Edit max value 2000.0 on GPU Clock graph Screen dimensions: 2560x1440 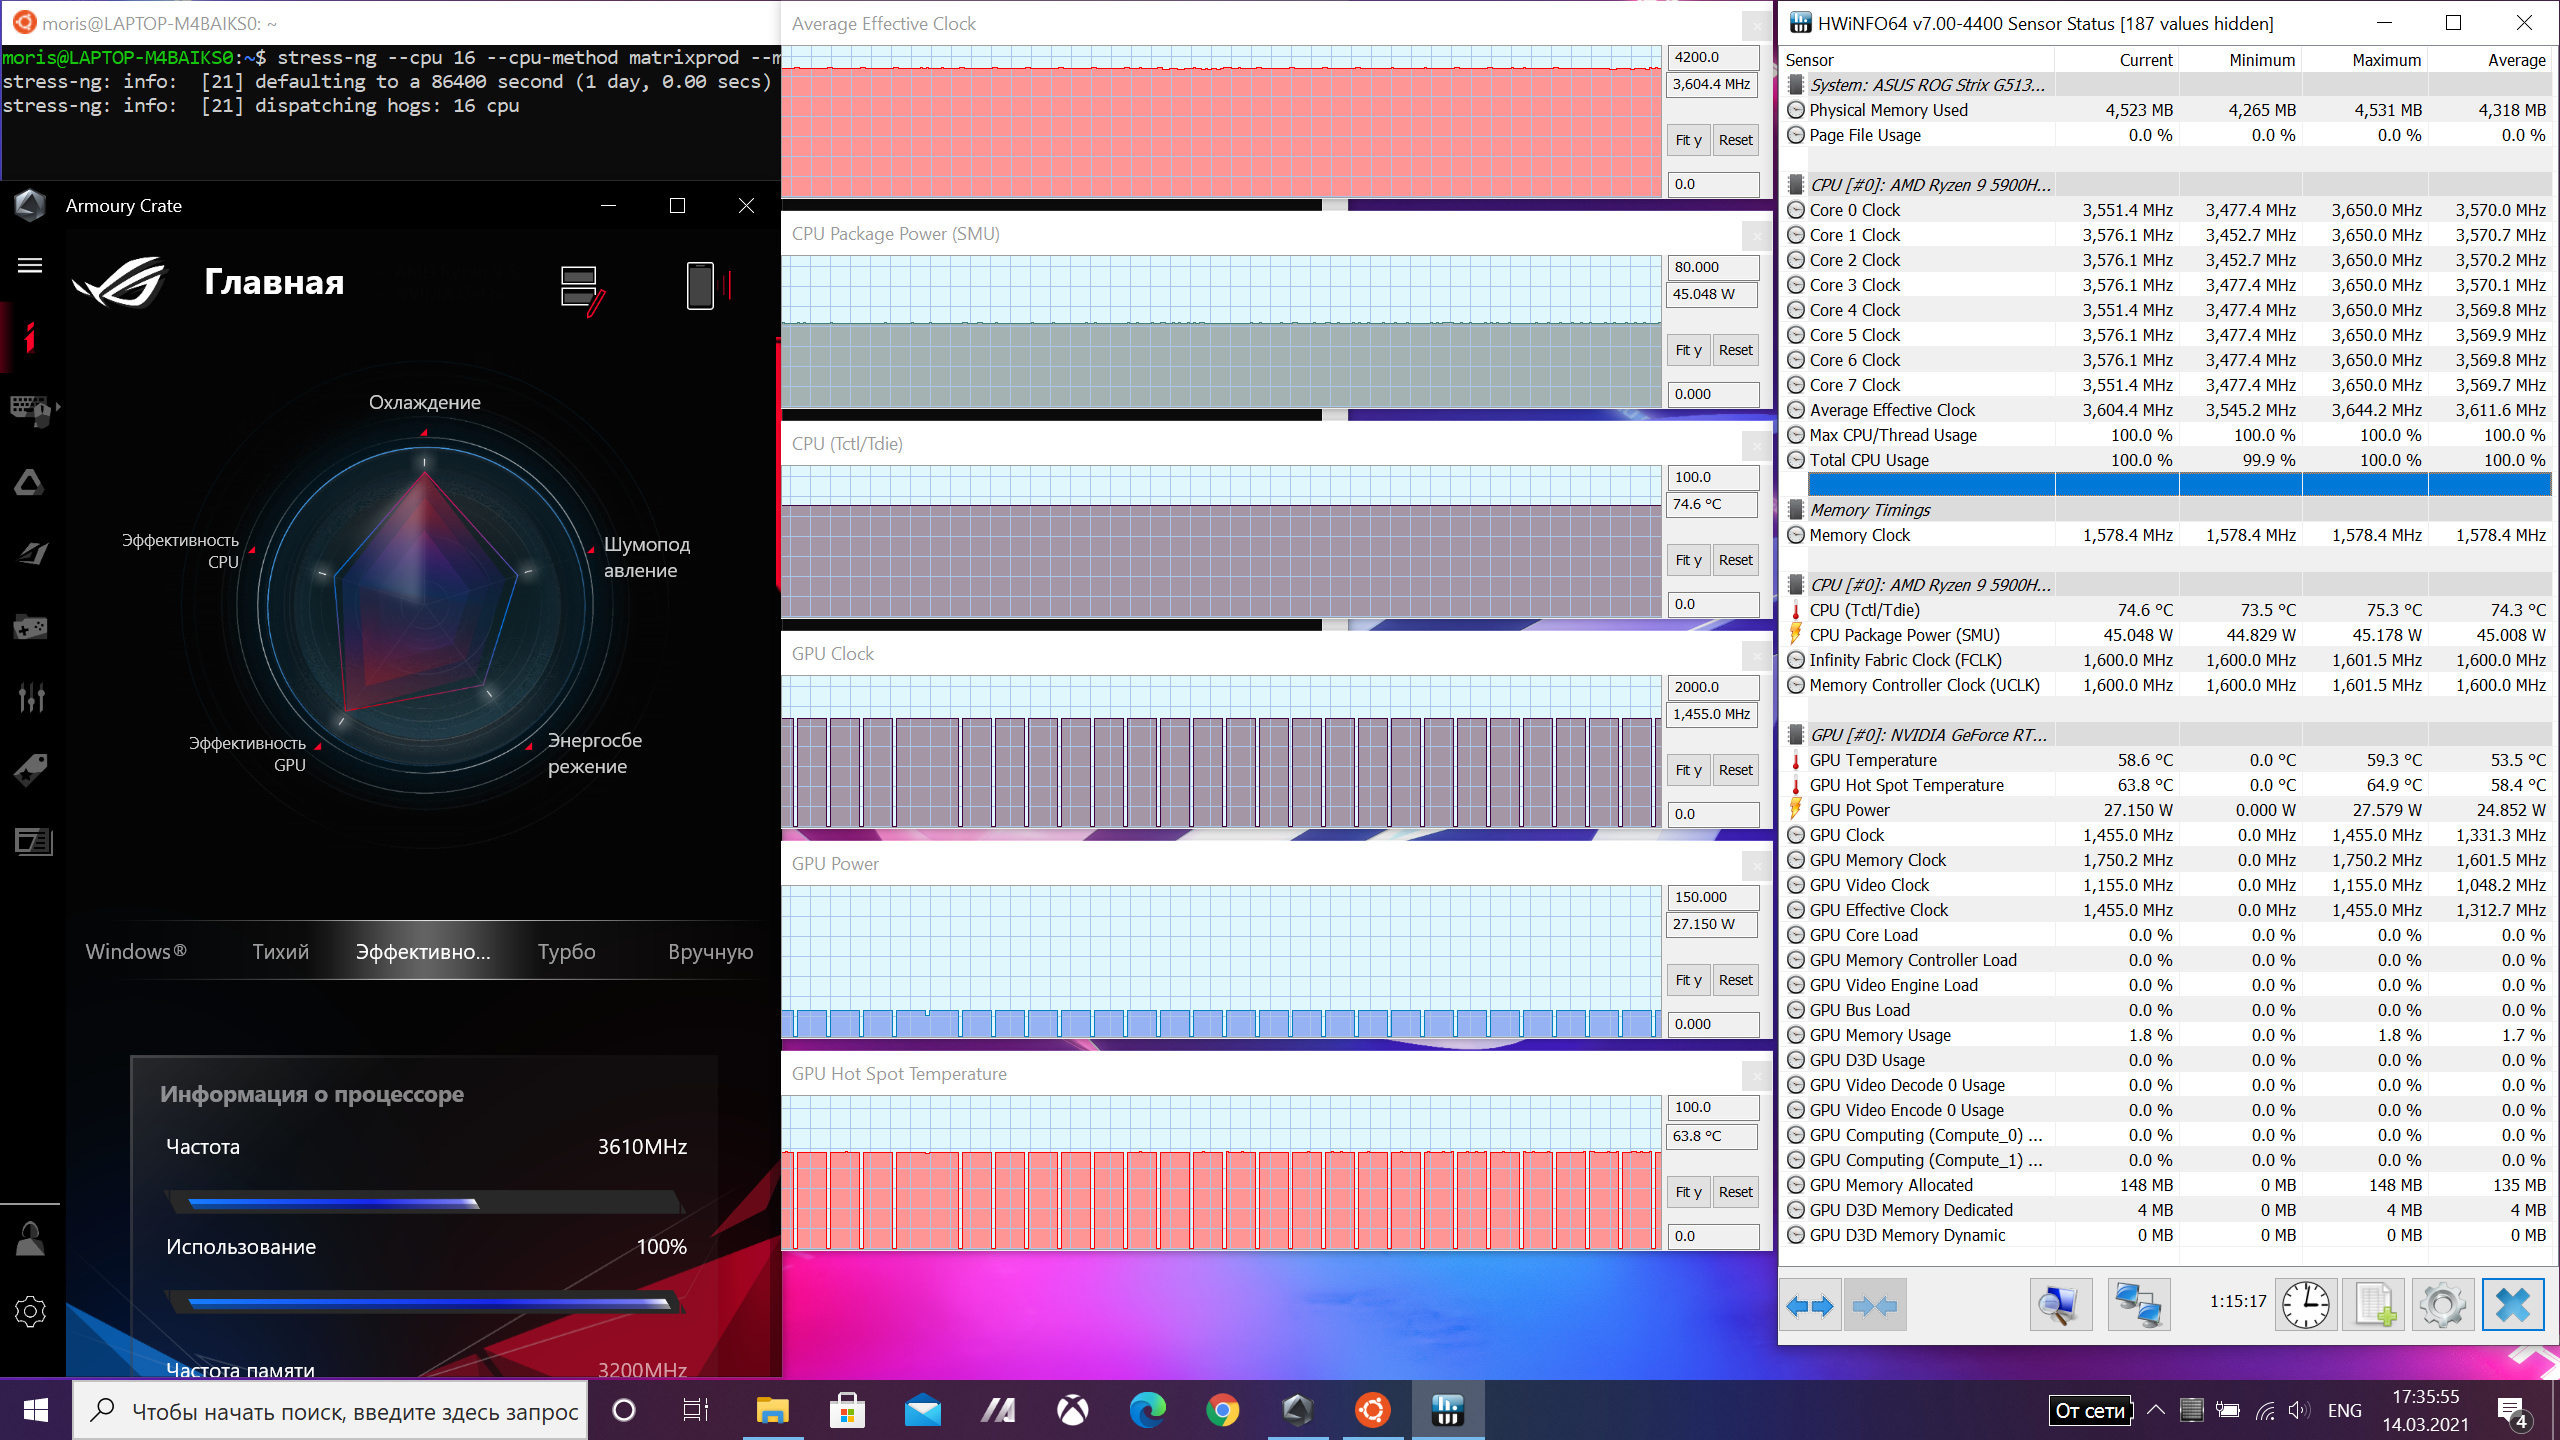(x=1713, y=687)
